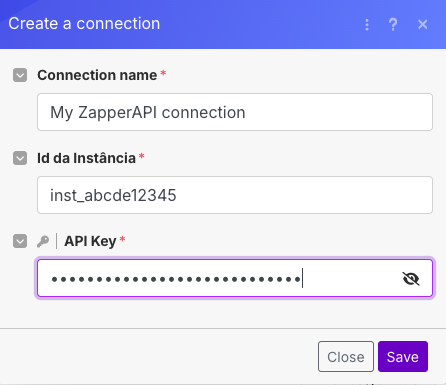Click the Id da Instância label
The image size is (446, 385).
86,158
